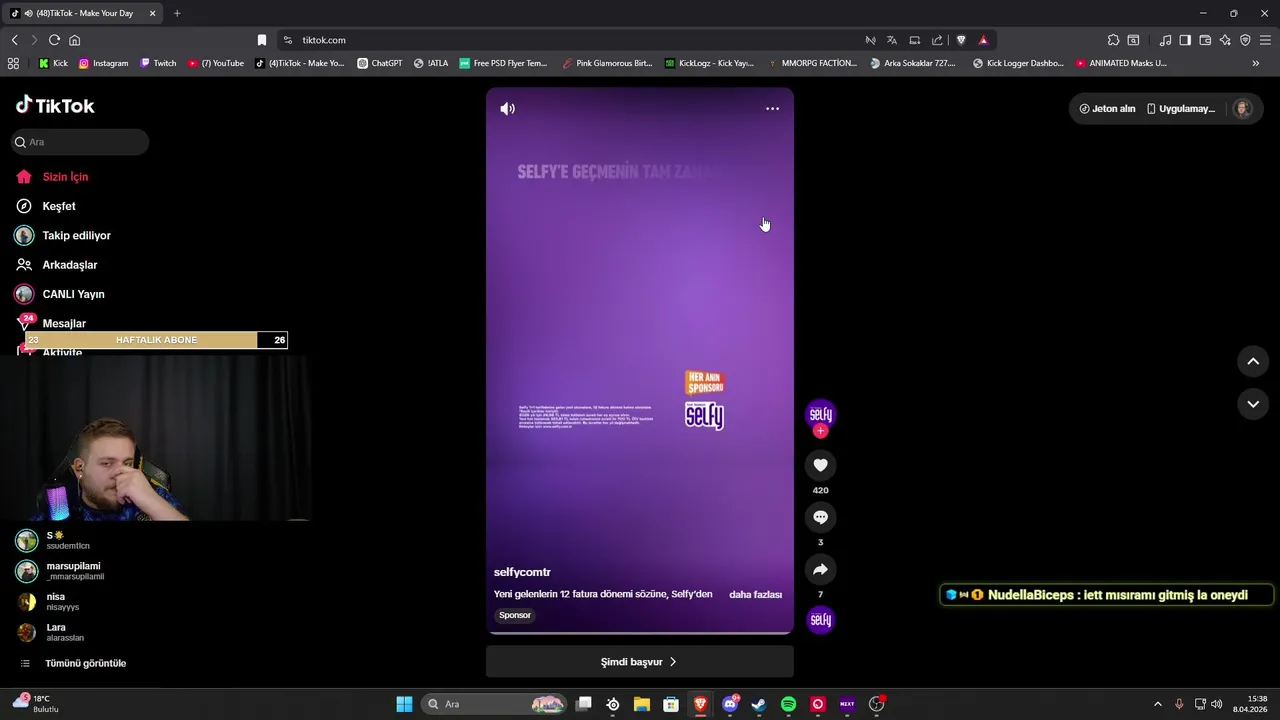Open the KickLogz bookmark
The image size is (1280, 720).
click(x=709, y=63)
